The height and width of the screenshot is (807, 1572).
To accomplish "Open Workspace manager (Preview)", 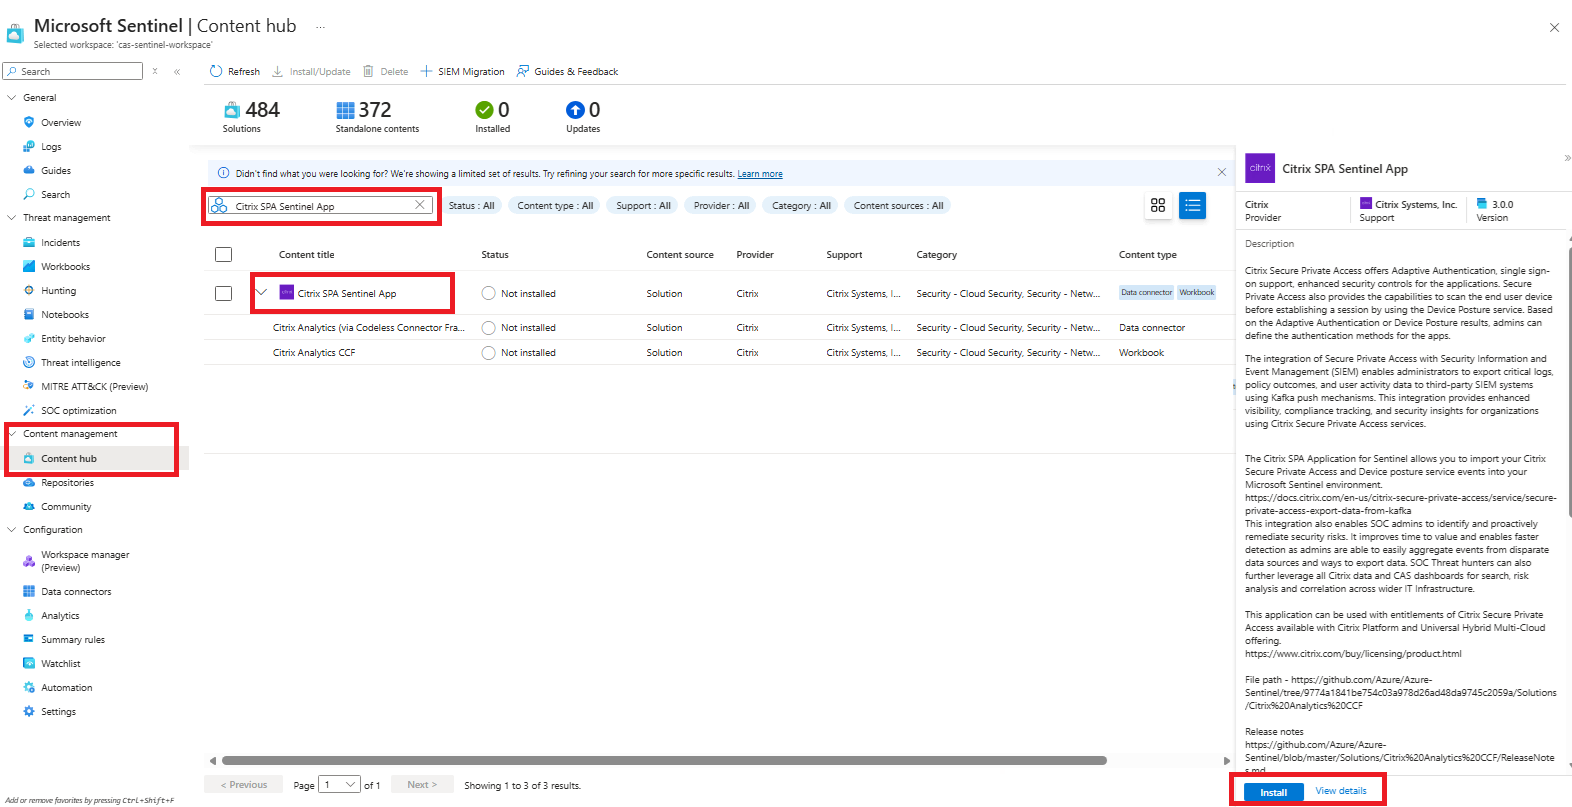I will pos(85,561).
